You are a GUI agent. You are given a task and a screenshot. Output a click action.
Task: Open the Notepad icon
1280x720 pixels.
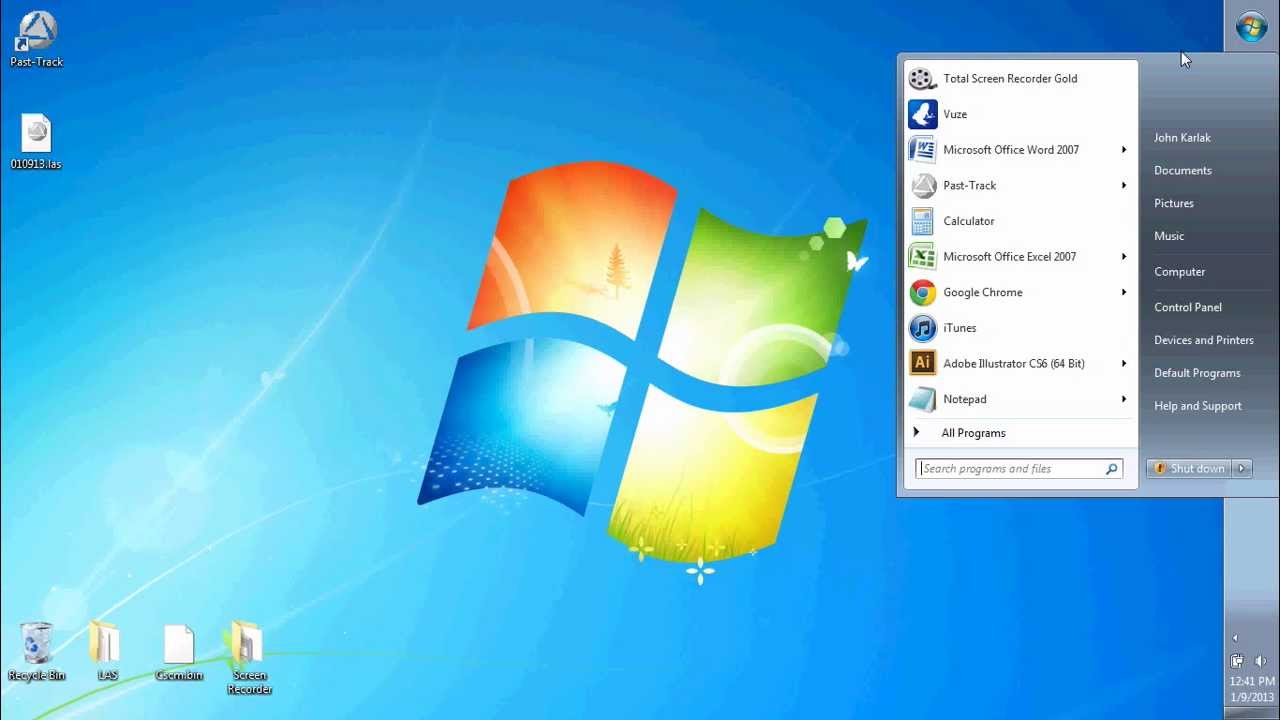coord(922,400)
